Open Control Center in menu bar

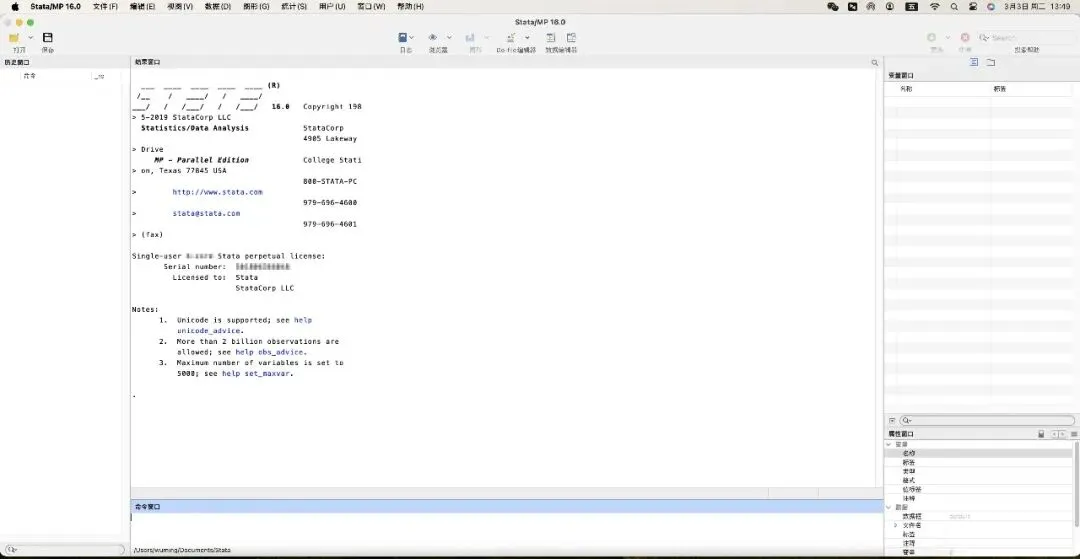click(x=973, y=6)
